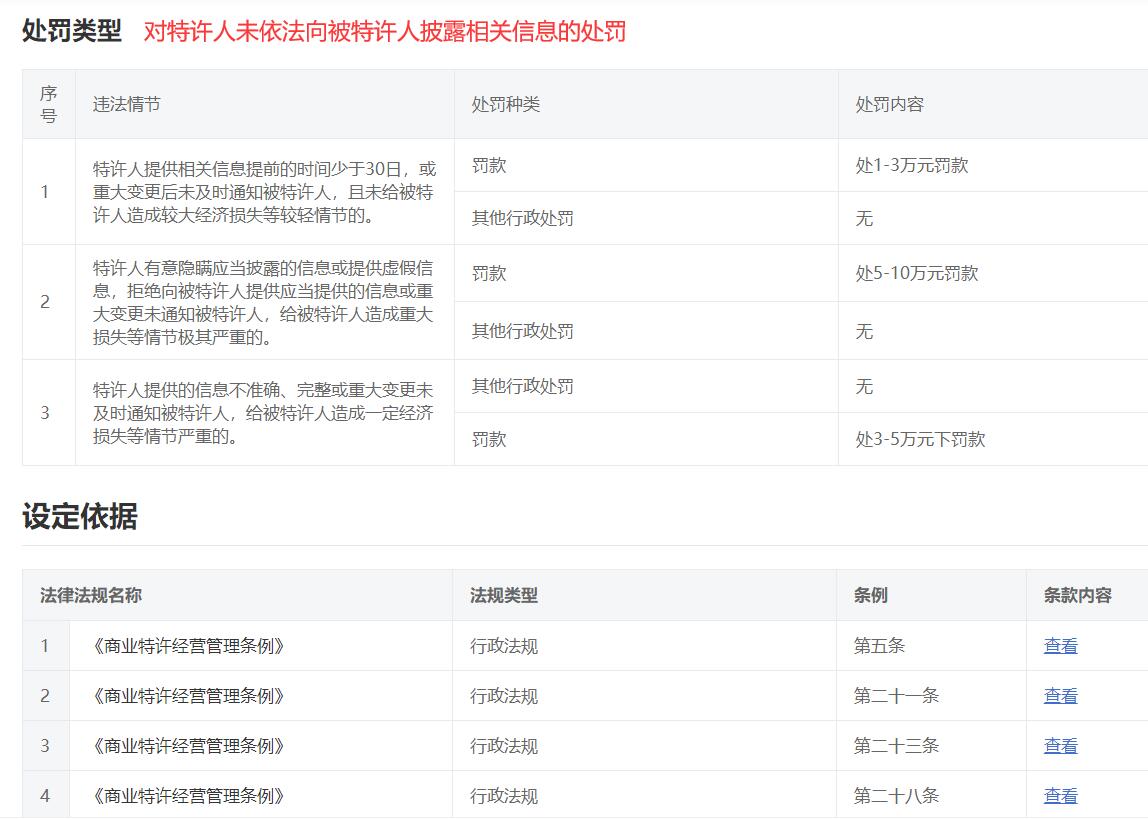Image resolution: width=1148 pixels, height=819 pixels.
Task: Click the 第五条 cell
Action: (x=879, y=646)
